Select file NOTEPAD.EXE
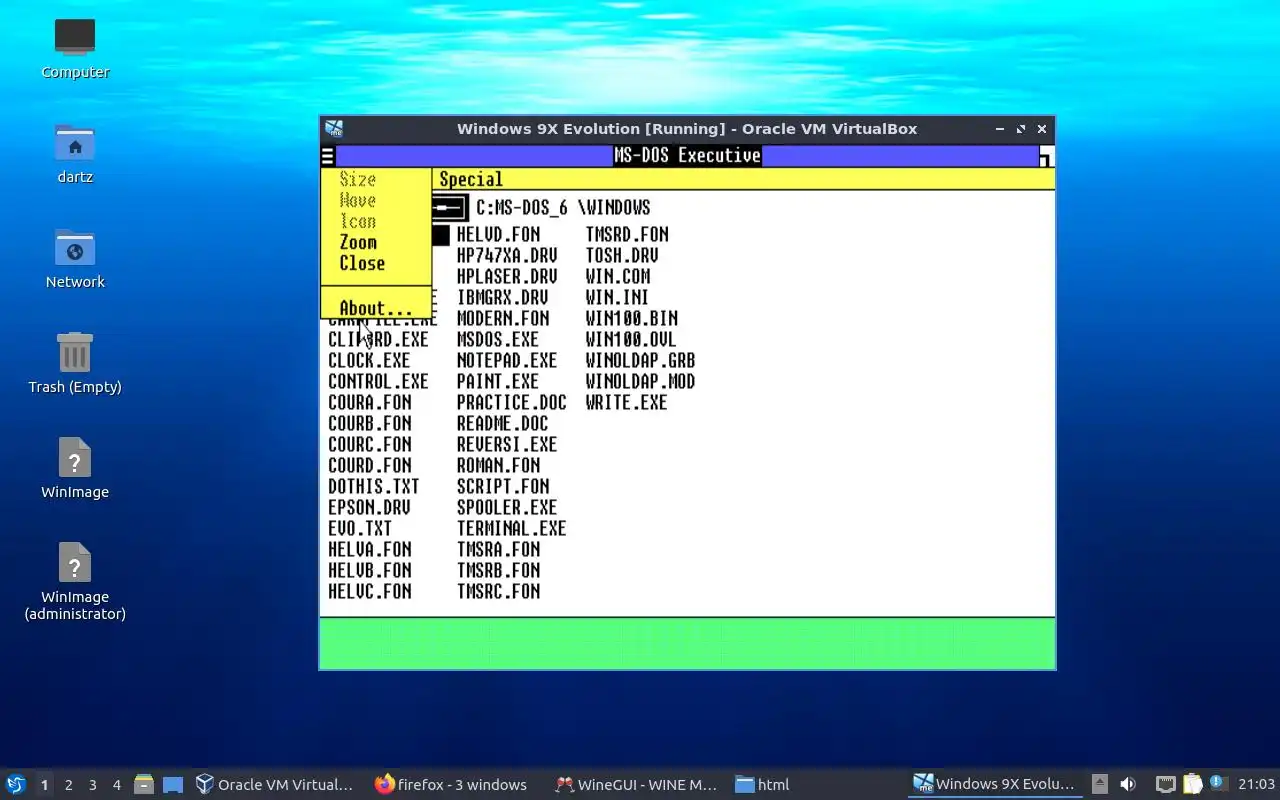Image resolution: width=1280 pixels, height=800 pixels. pyautogui.click(x=507, y=361)
